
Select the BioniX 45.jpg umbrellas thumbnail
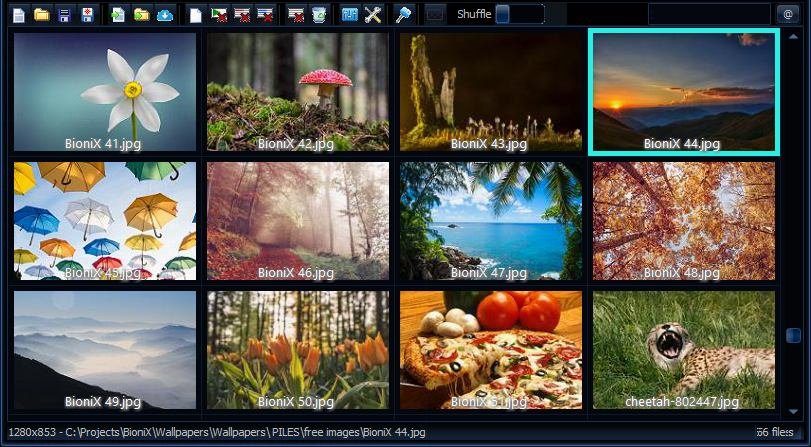105,220
